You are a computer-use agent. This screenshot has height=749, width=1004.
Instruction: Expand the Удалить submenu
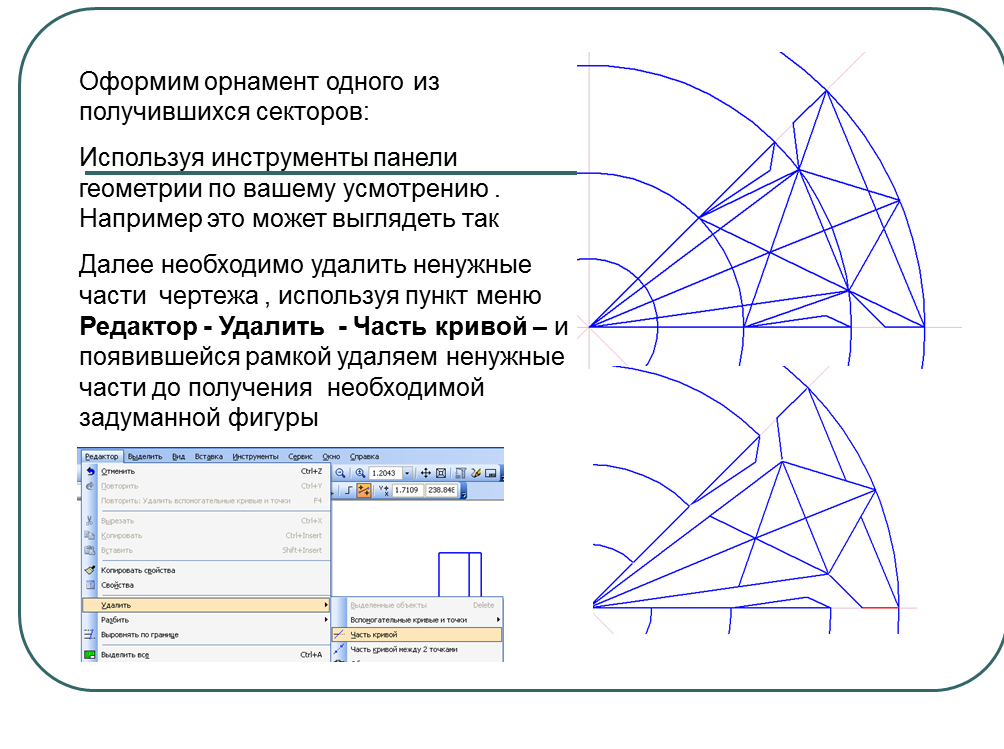pyautogui.click(x=206, y=605)
